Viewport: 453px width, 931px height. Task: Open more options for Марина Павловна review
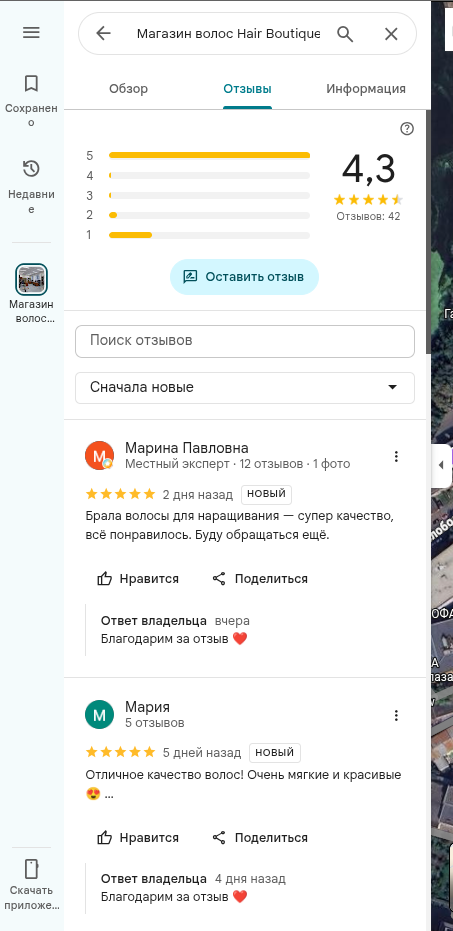click(396, 456)
